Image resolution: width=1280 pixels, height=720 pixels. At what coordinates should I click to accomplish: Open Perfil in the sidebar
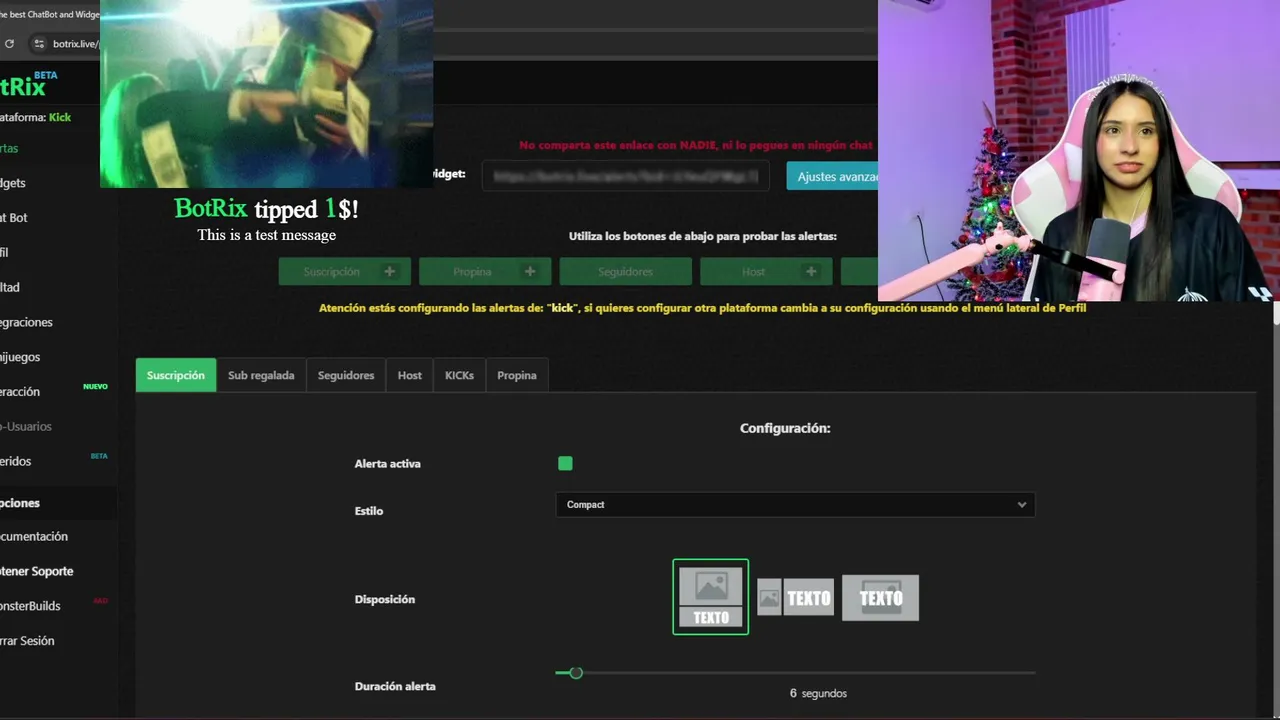[4, 252]
